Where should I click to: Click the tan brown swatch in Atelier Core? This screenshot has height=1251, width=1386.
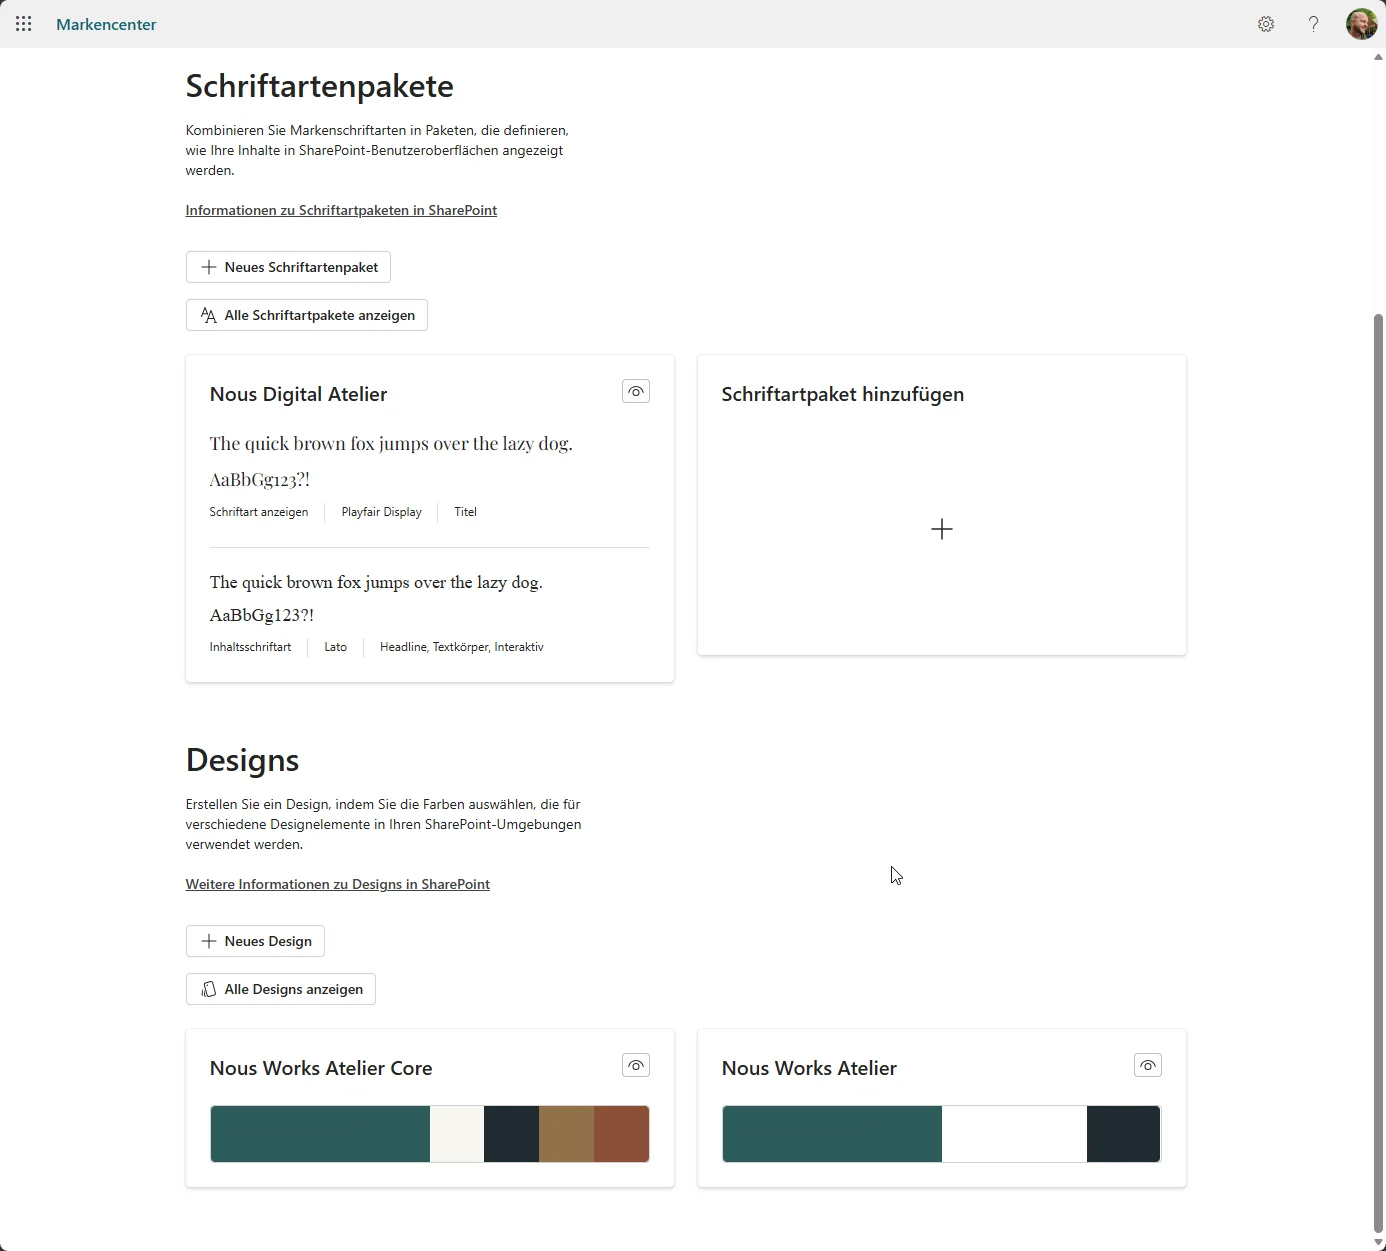(566, 1134)
